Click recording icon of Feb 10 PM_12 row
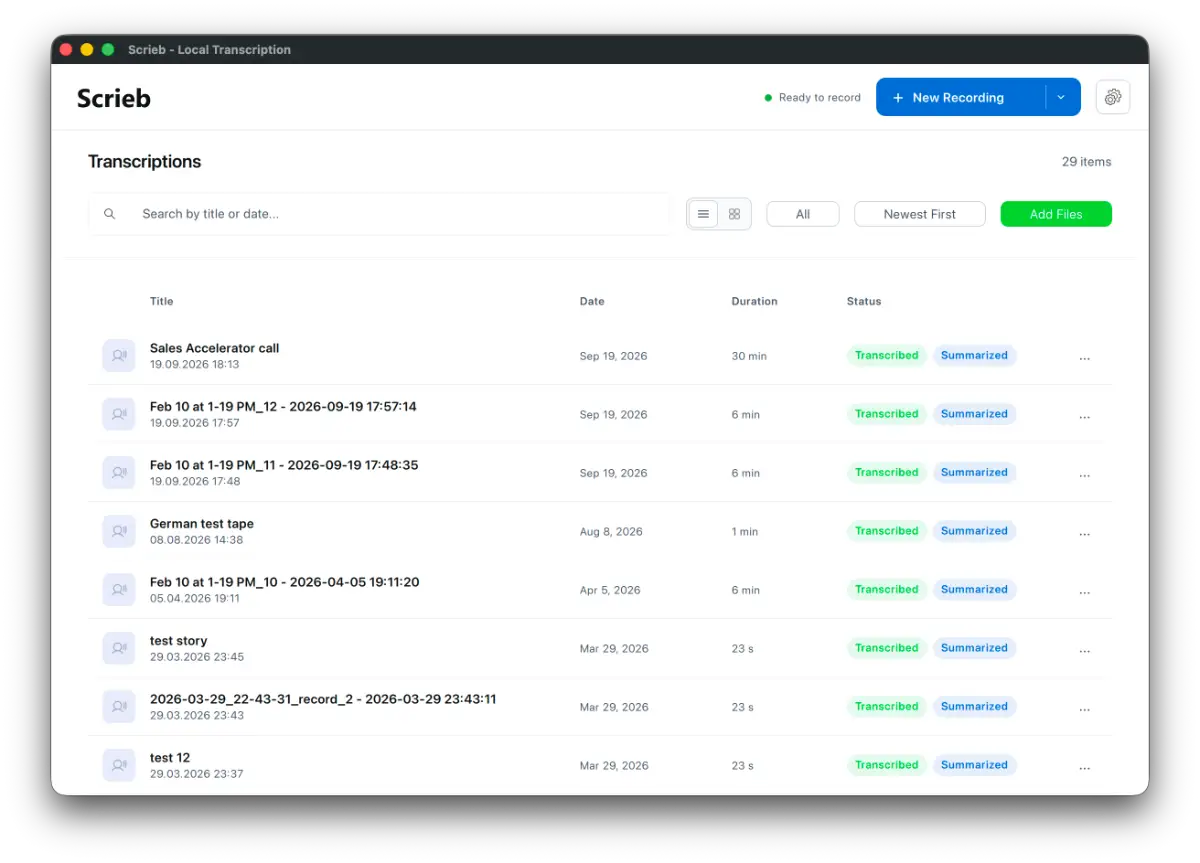 coord(119,414)
